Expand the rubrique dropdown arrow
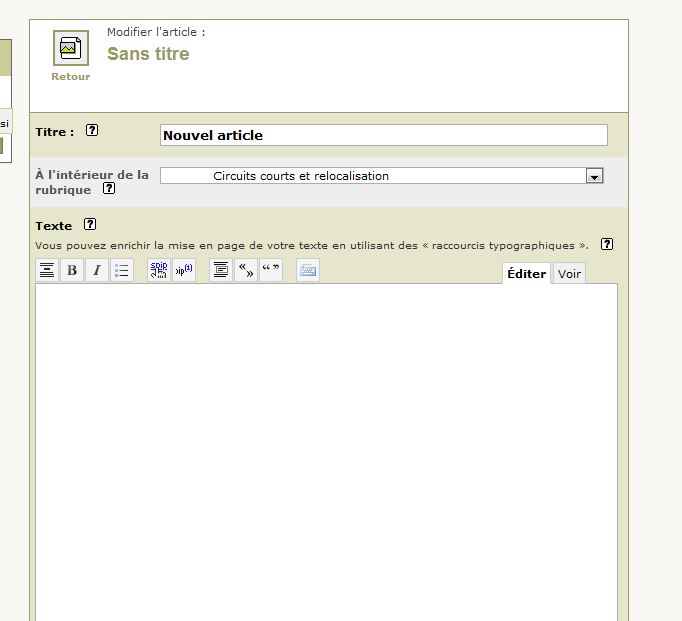Viewport: 682px width, 621px height. click(x=594, y=176)
